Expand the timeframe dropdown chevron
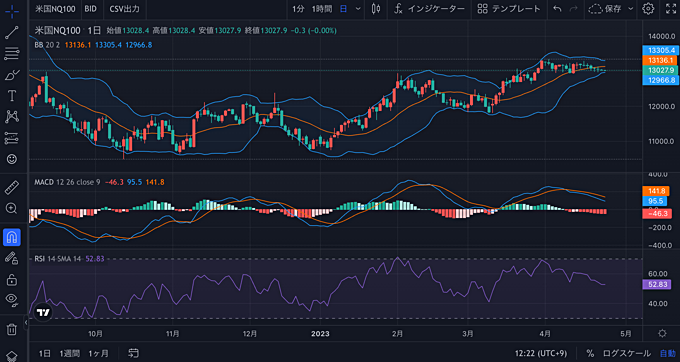This screenshot has height=362, width=680. (x=358, y=9)
